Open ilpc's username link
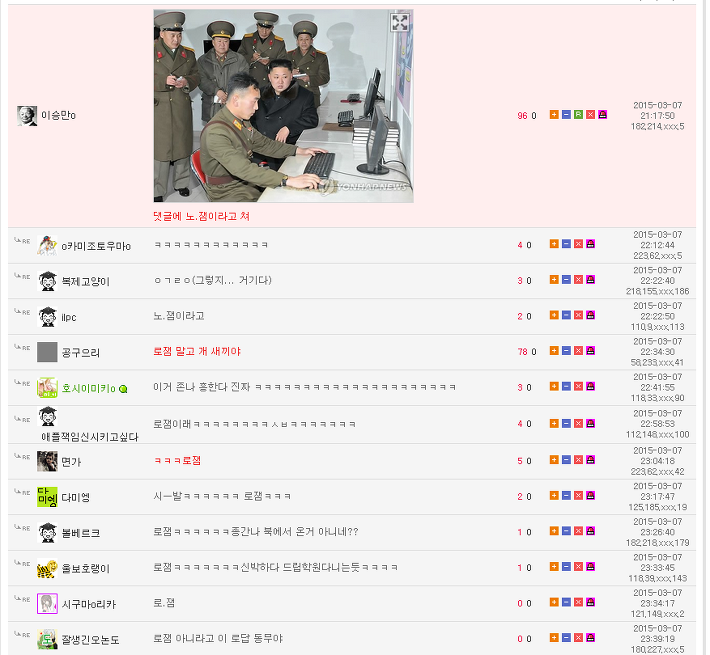The width and height of the screenshot is (710, 655). point(69,317)
